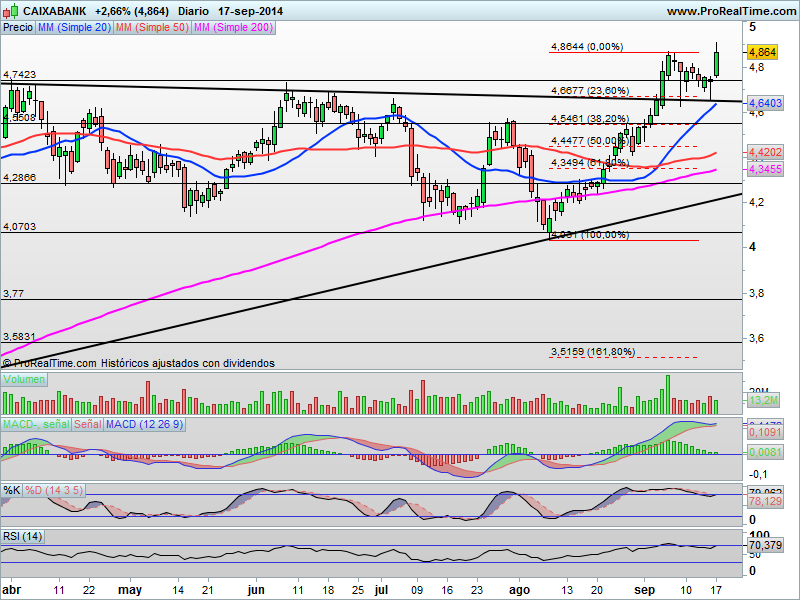Click the 'sep' month label on time axis
800x600 pixels.
point(644,590)
